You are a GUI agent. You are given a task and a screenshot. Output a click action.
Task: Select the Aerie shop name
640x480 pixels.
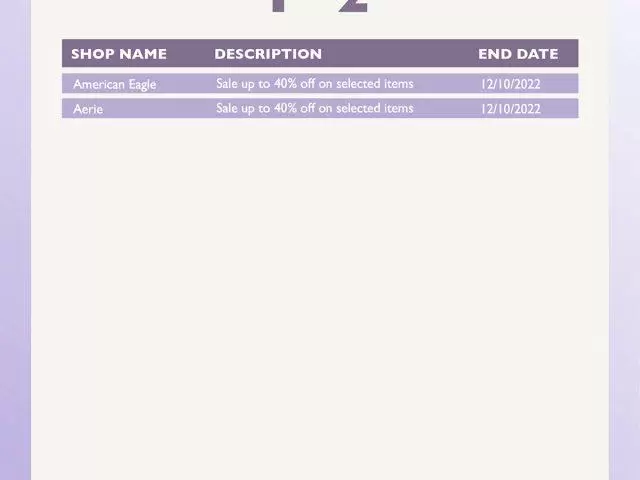point(88,109)
